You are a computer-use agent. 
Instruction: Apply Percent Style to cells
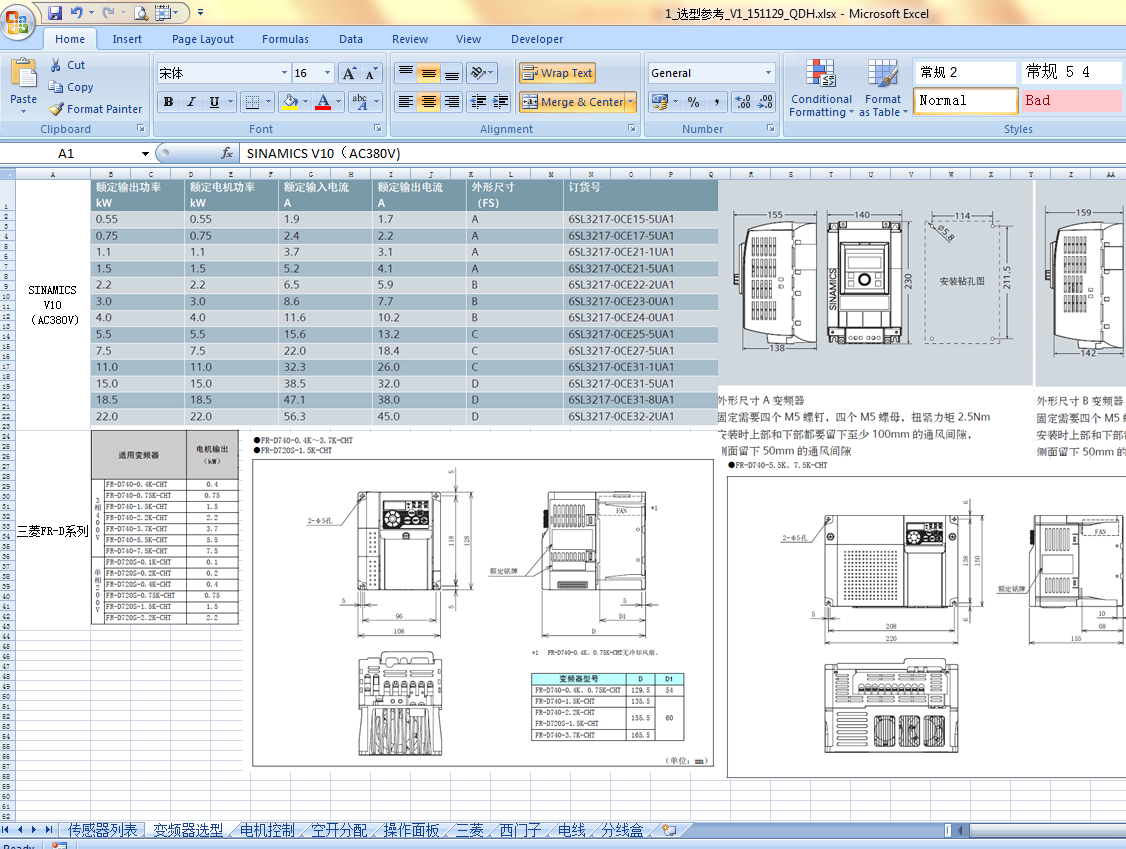tap(693, 102)
